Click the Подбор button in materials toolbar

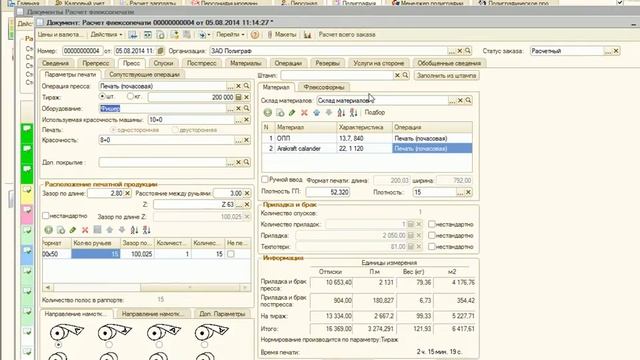[x=374, y=112]
